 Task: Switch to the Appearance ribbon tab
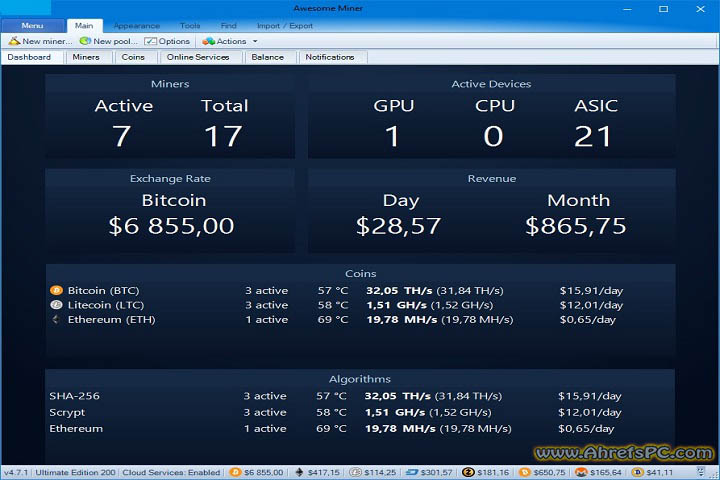(137, 26)
